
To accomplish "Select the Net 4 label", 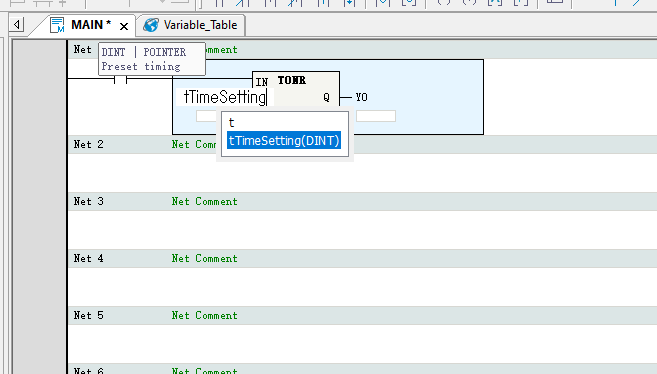I will [88, 258].
